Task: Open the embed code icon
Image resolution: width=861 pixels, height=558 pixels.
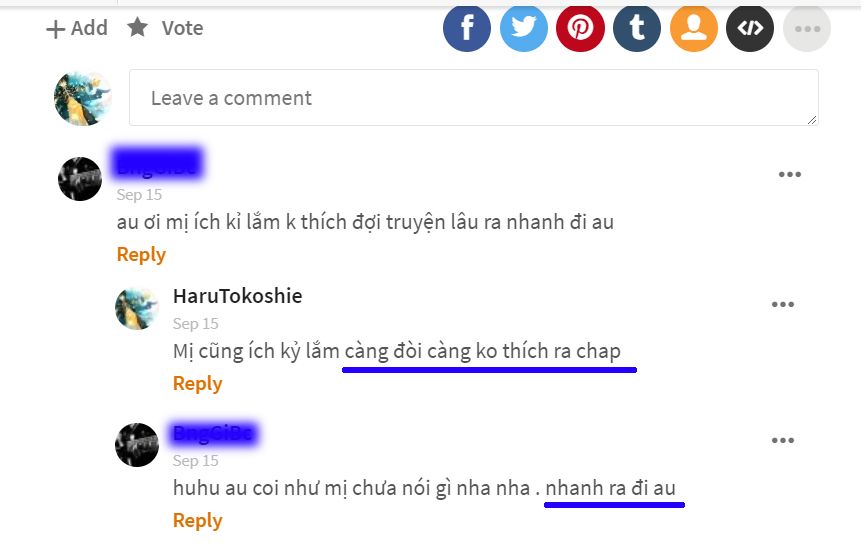Action: click(x=750, y=28)
